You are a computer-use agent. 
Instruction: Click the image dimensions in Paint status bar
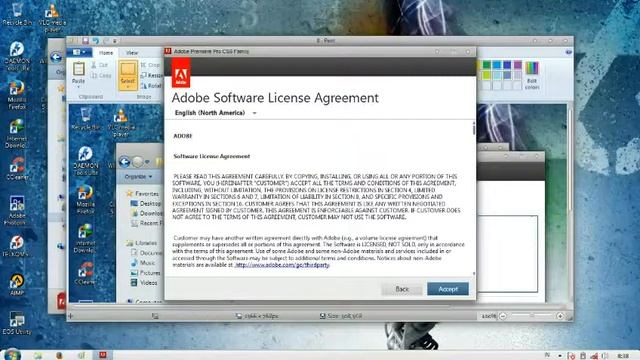point(257,316)
